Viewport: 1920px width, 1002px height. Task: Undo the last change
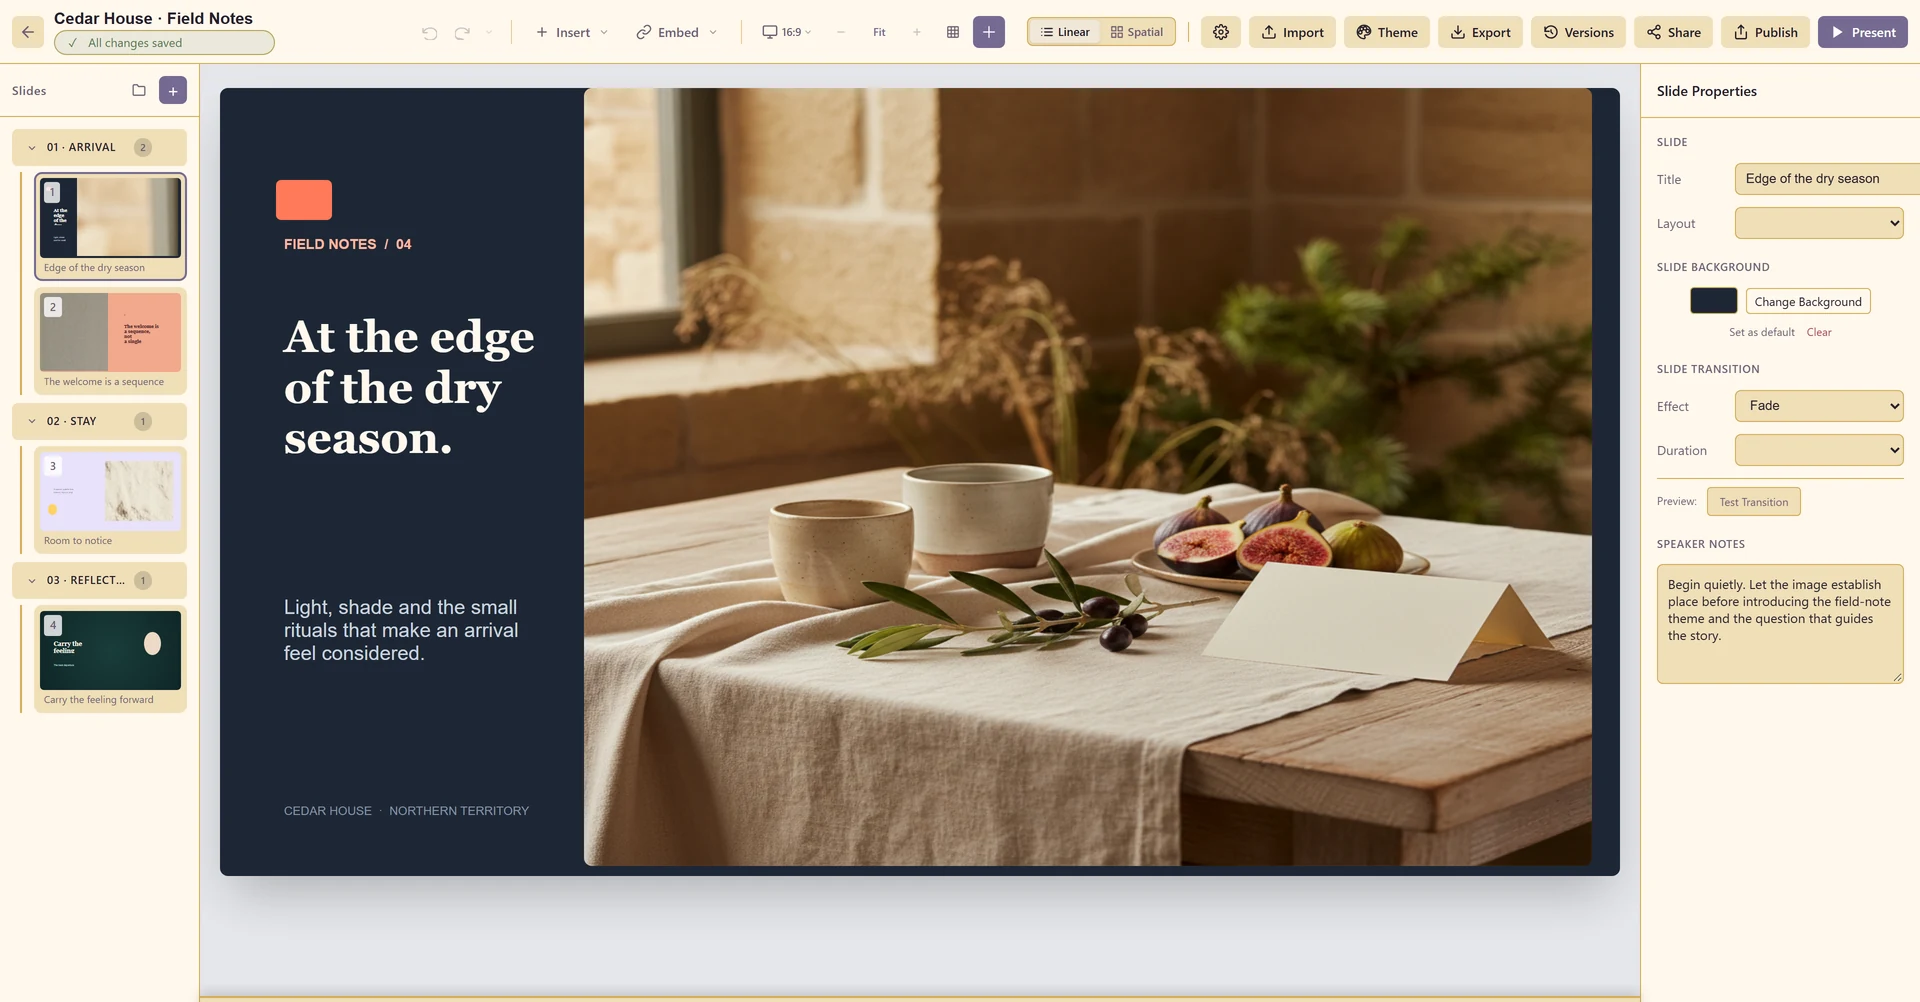pyautogui.click(x=430, y=33)
